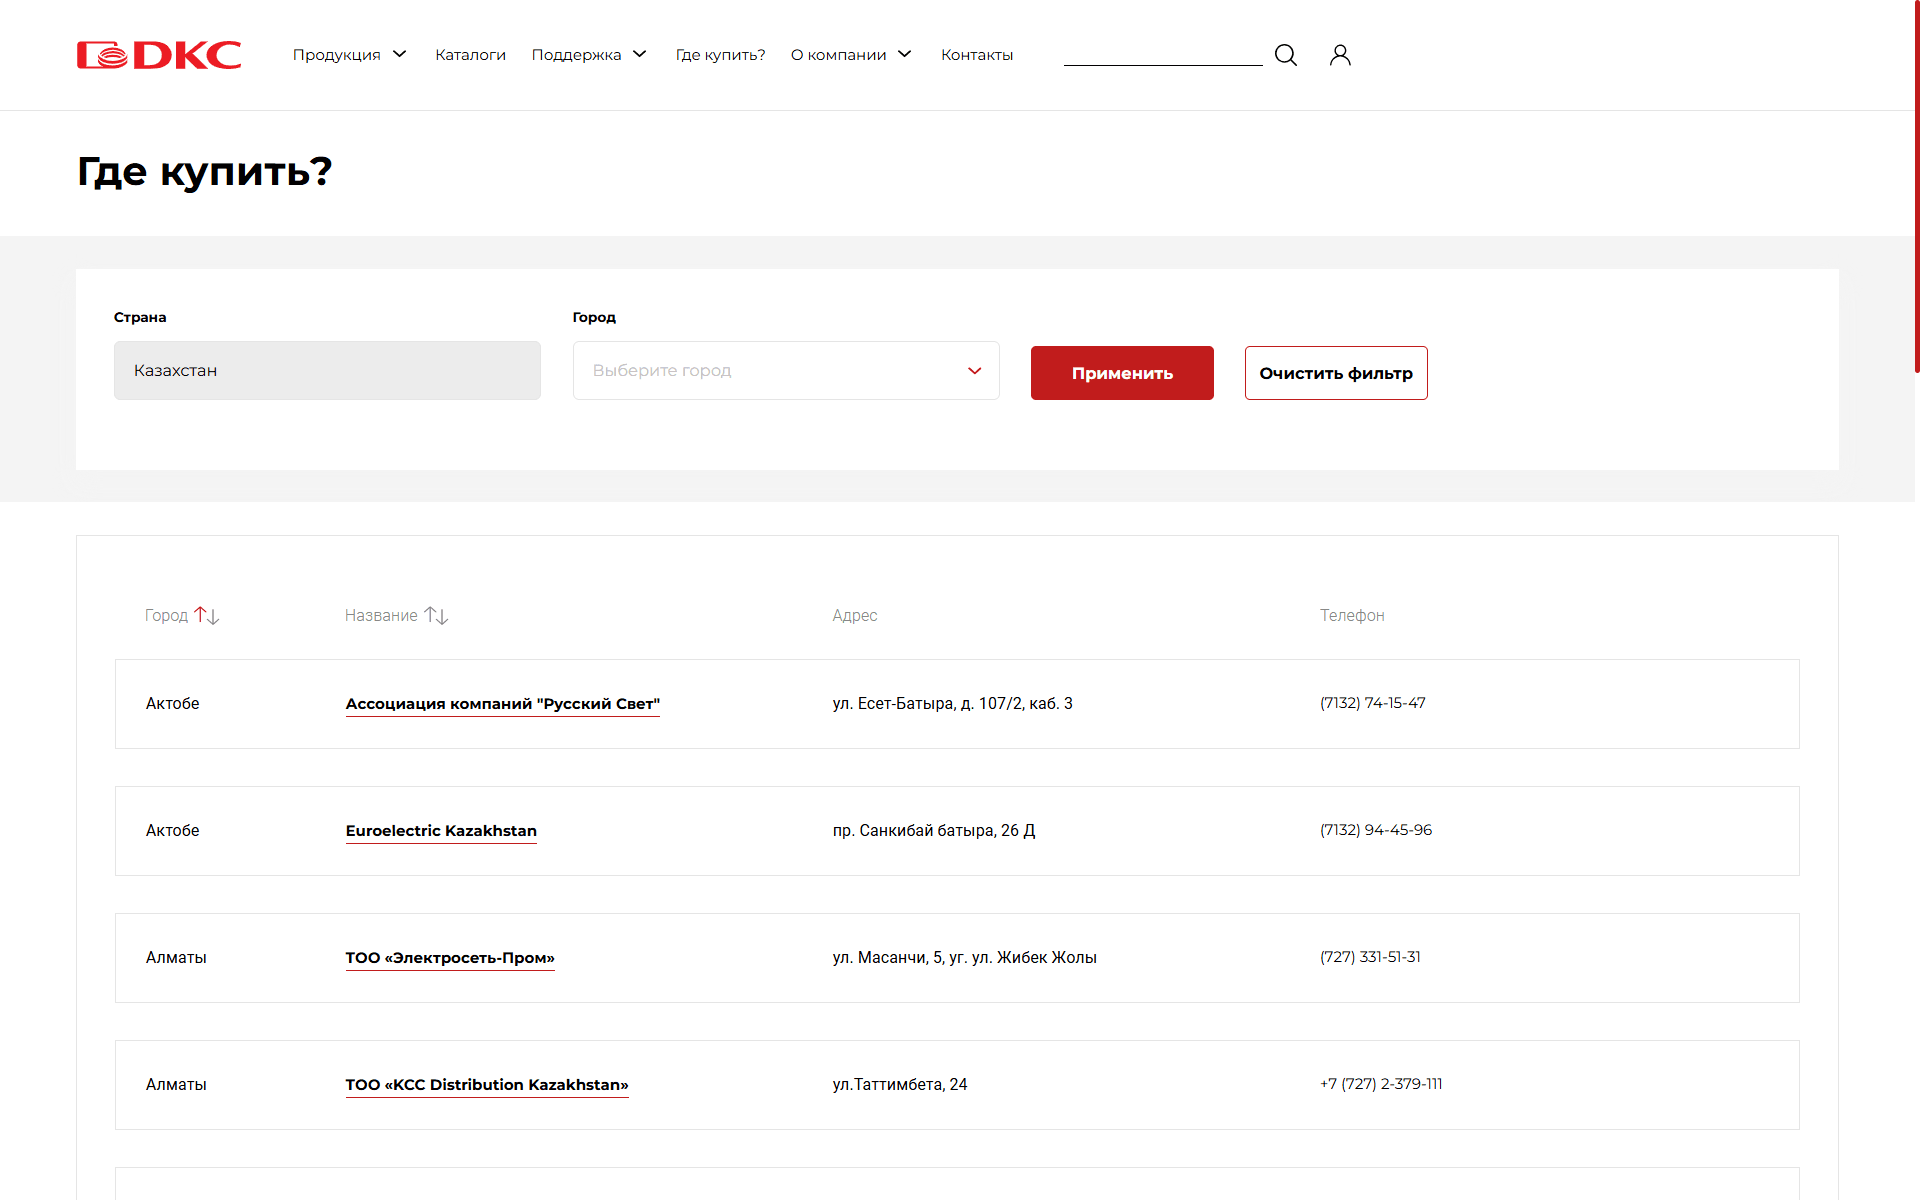Click the Где купить? page heading
This screenshot has width=1920, height=1200.
click(x=204, y=172)
